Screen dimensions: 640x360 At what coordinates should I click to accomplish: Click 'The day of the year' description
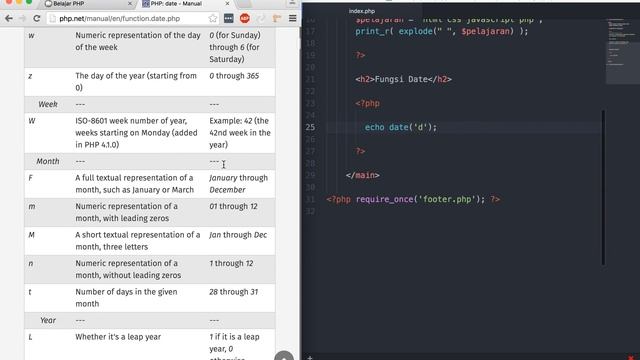[x=136, y=82]
